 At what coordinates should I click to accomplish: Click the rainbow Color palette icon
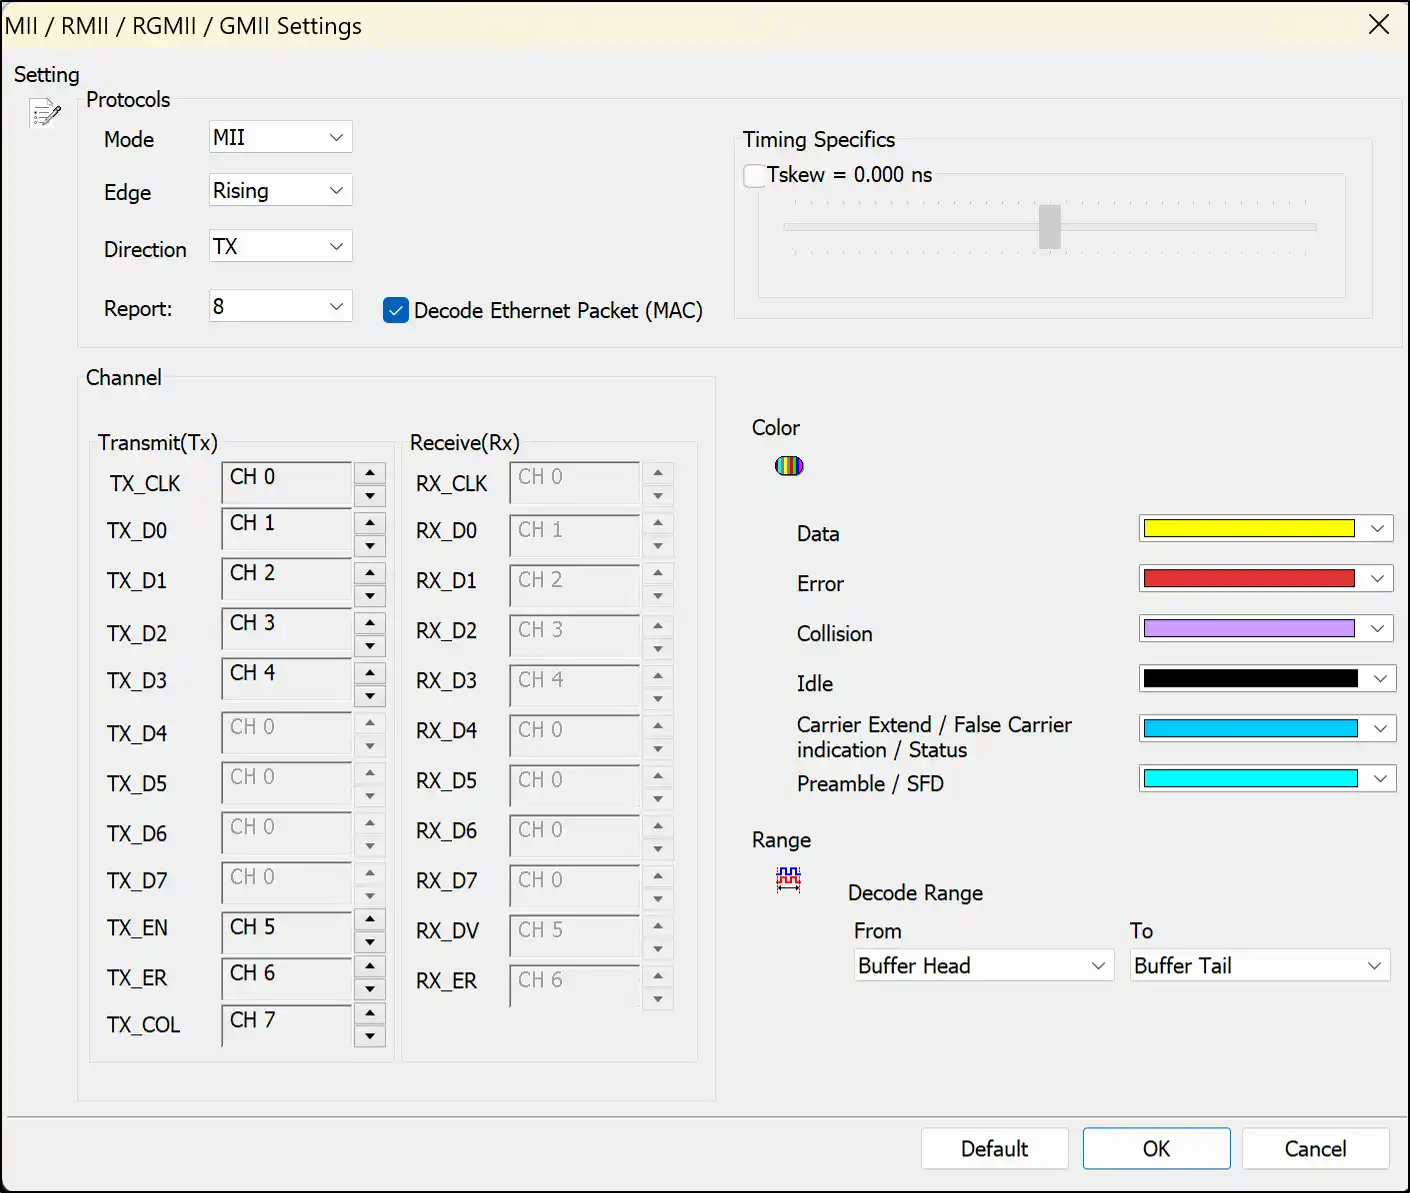(789, 466)
